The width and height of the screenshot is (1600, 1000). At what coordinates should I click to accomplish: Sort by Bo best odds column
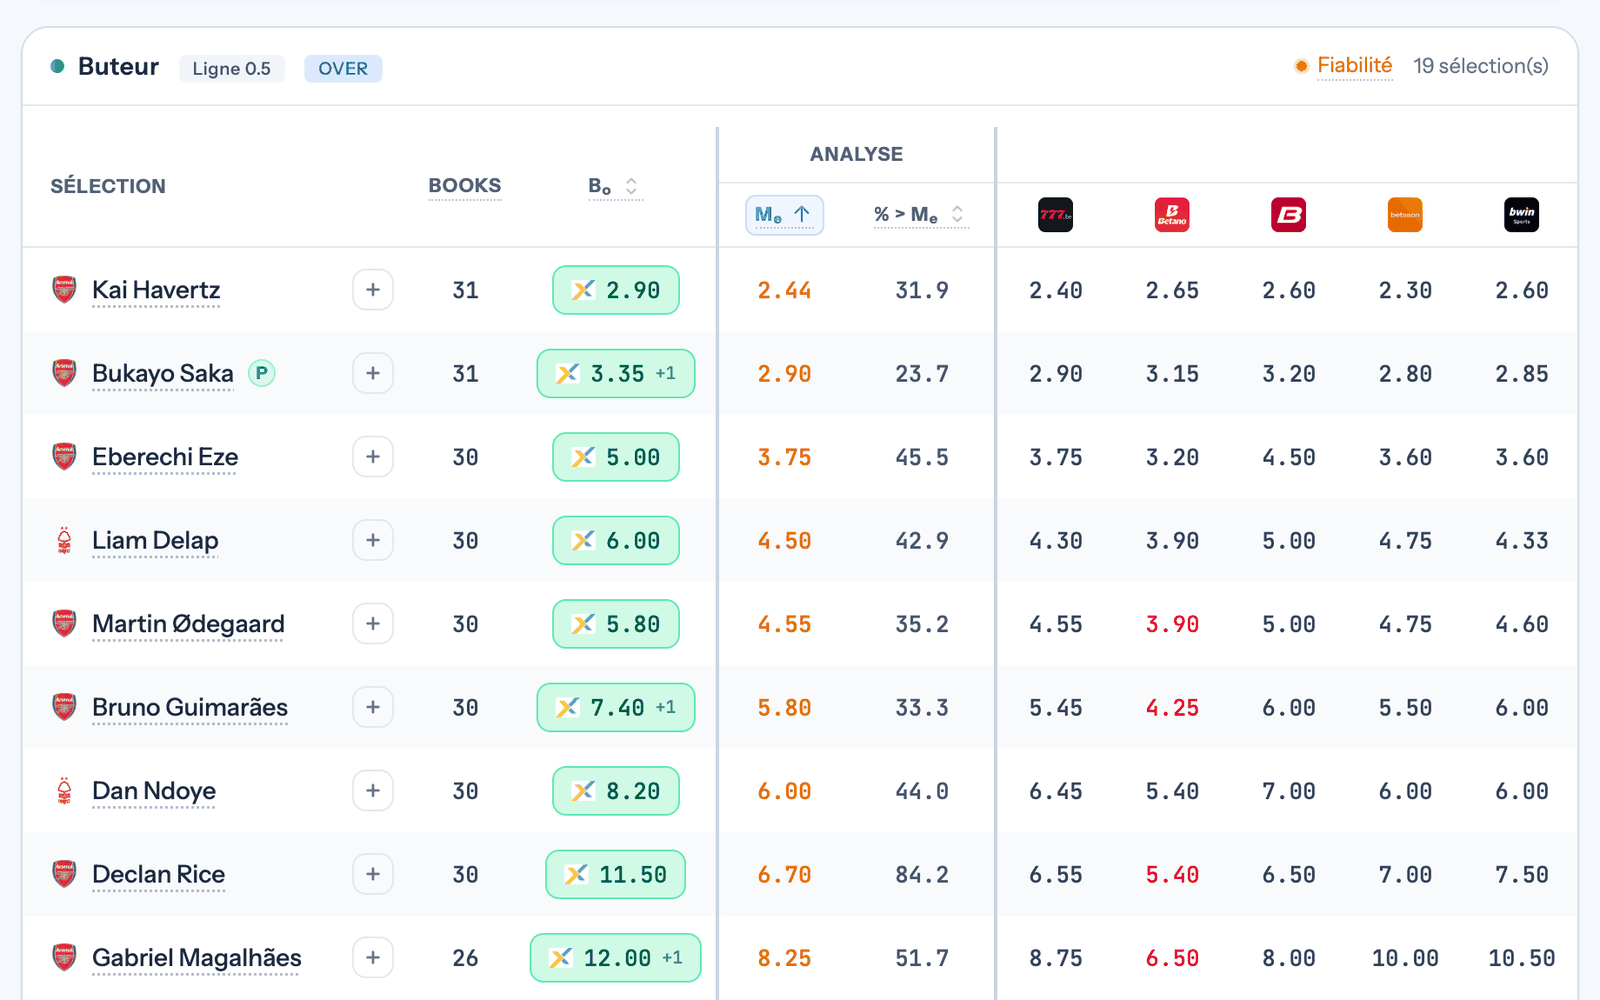point(614,186)
